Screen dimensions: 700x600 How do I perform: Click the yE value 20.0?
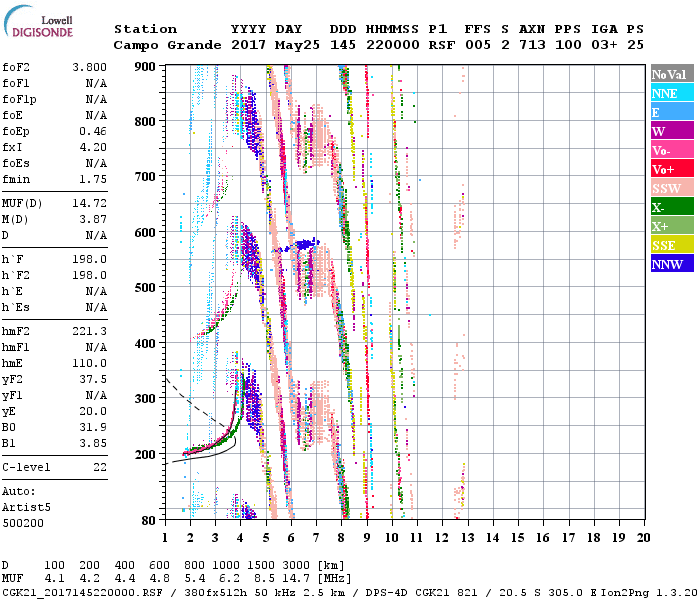93,412
